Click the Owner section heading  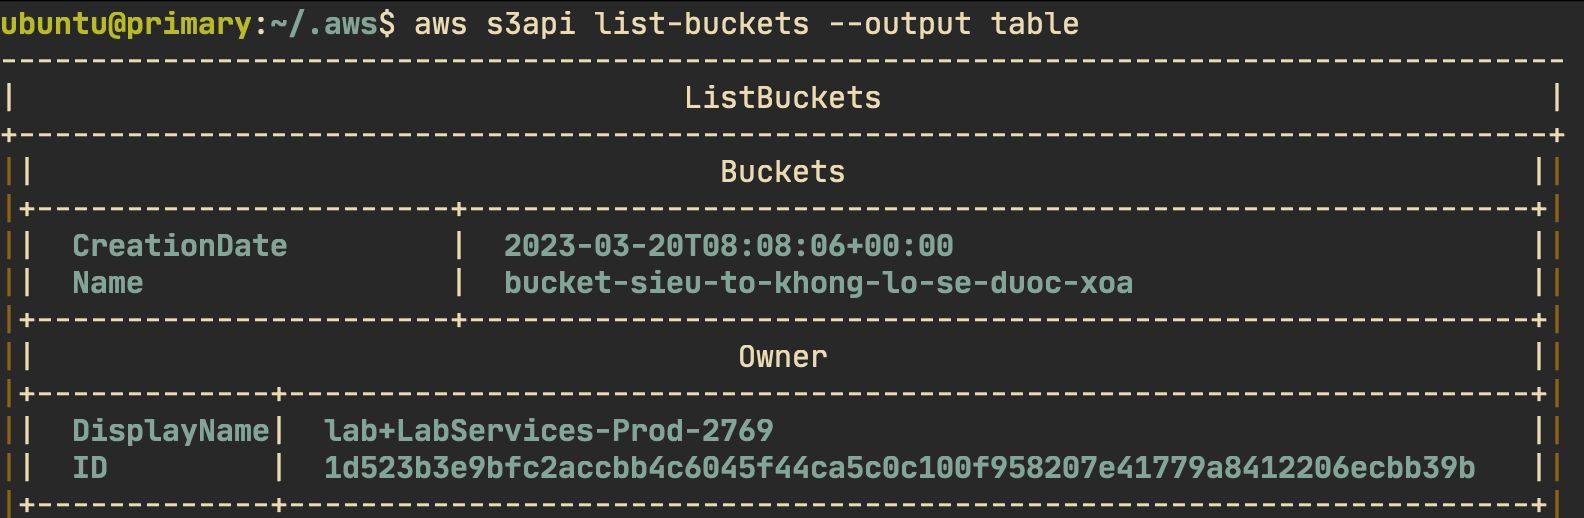click(x=783, y=357)
